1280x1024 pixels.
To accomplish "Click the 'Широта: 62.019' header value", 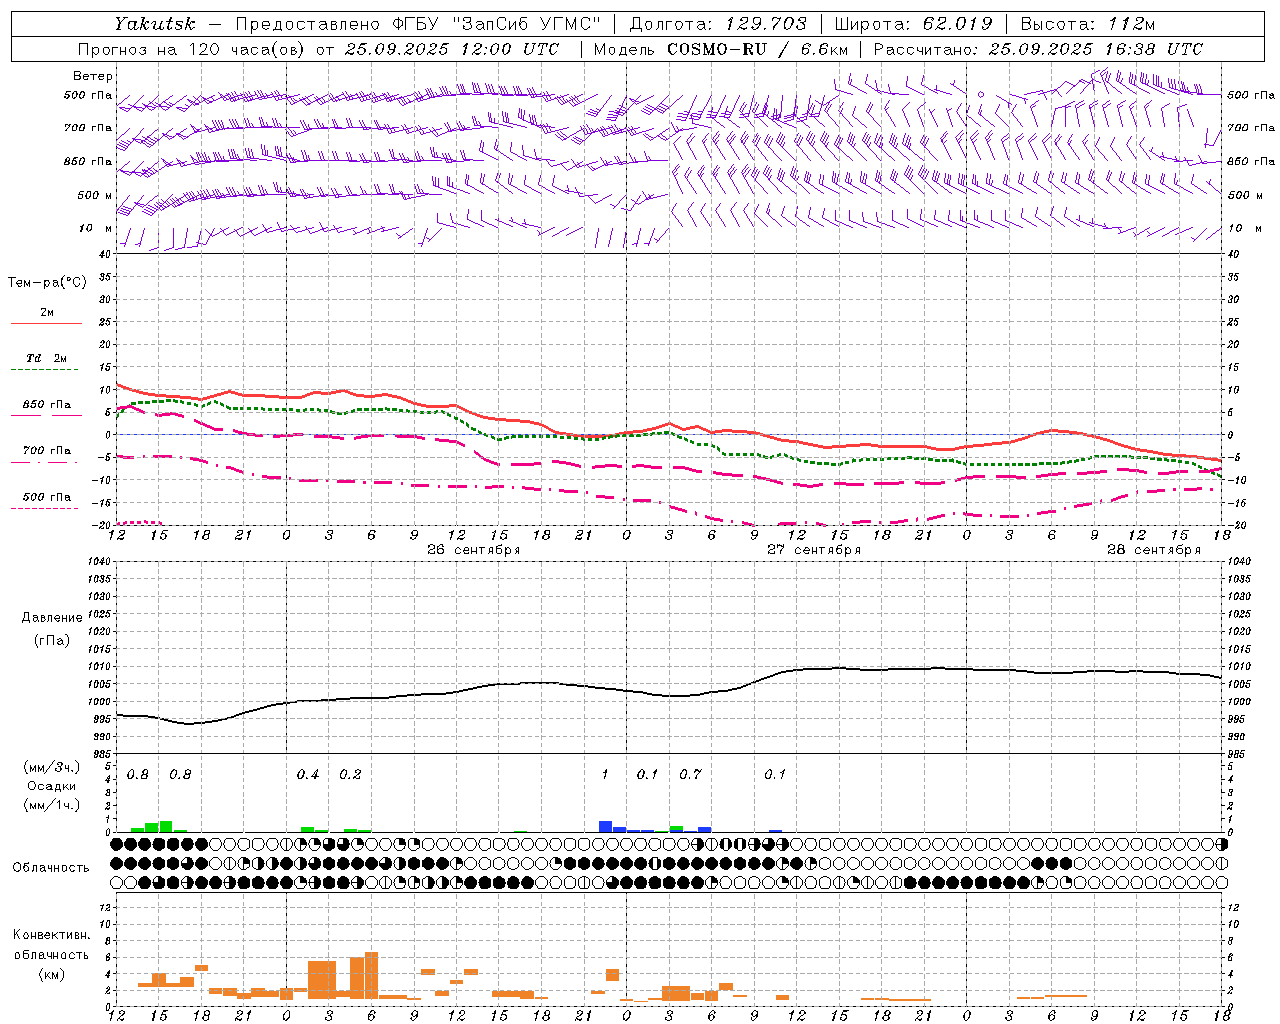I will [x=913, y=24].
